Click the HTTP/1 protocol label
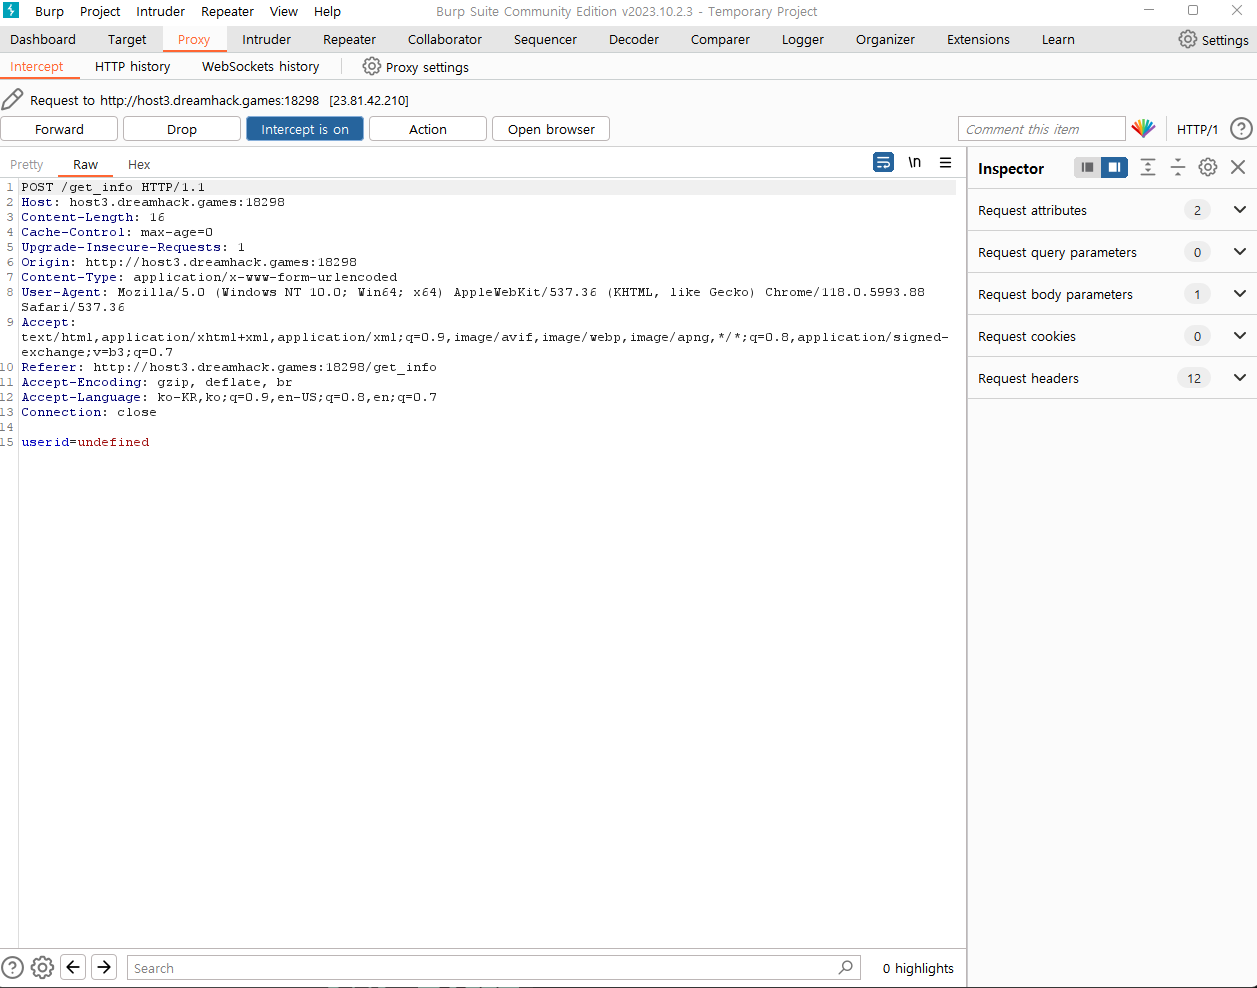 (x=1197, y=129)
